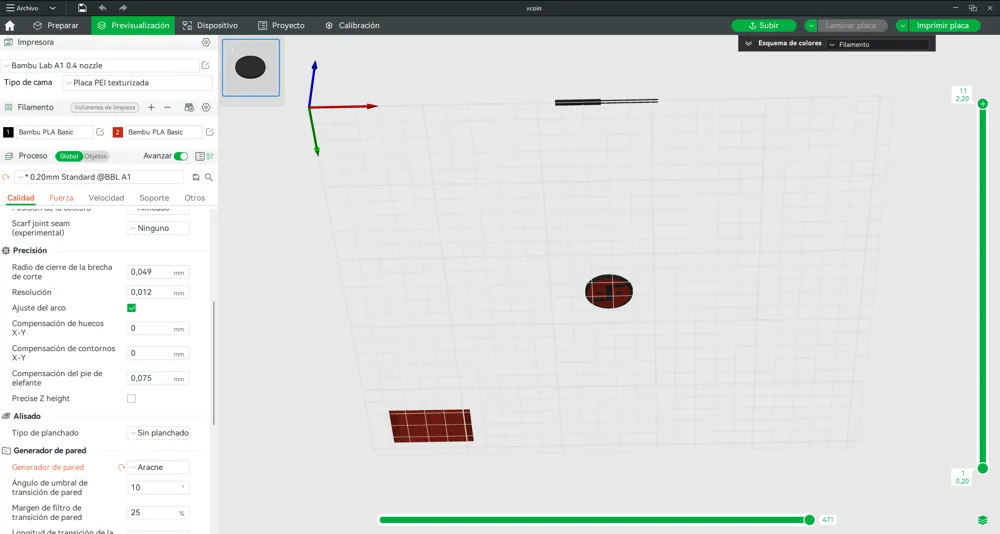Click the compare presets icon beside Avanzar

pyautogui.click(x=210, y=156)
